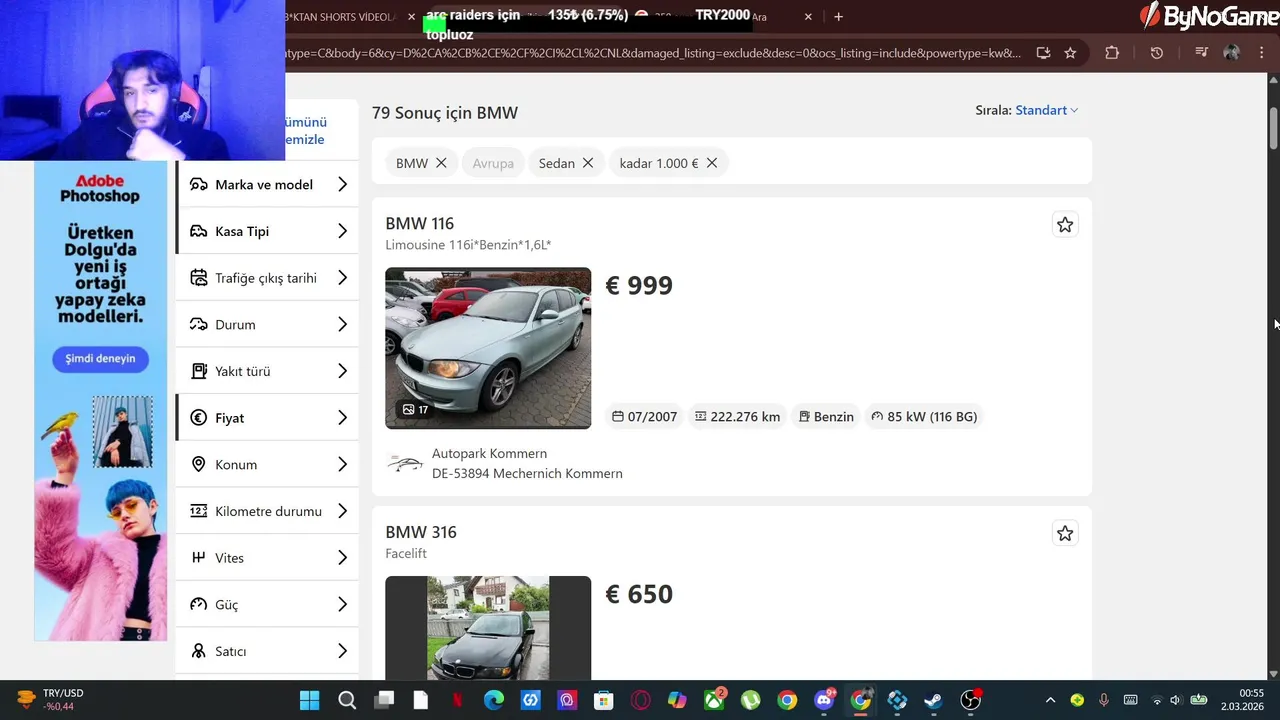This screenshot has height=720, width=1280.
Task: Expand Satıcı filter
Action: (267, 651)
